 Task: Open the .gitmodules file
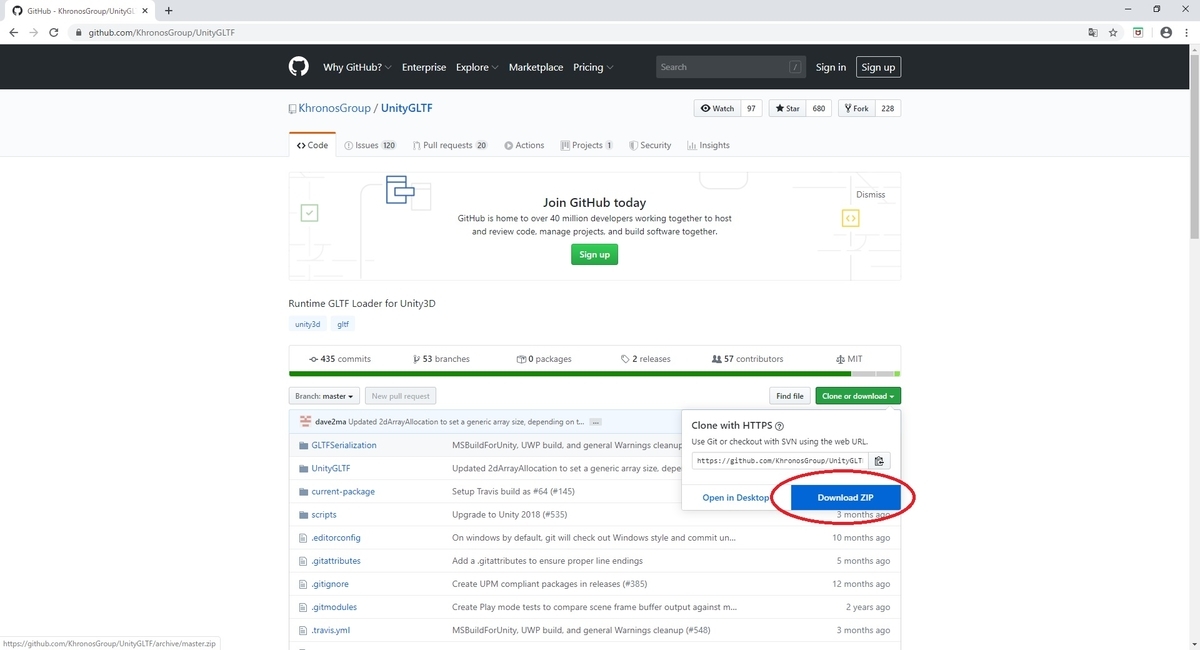334,607
